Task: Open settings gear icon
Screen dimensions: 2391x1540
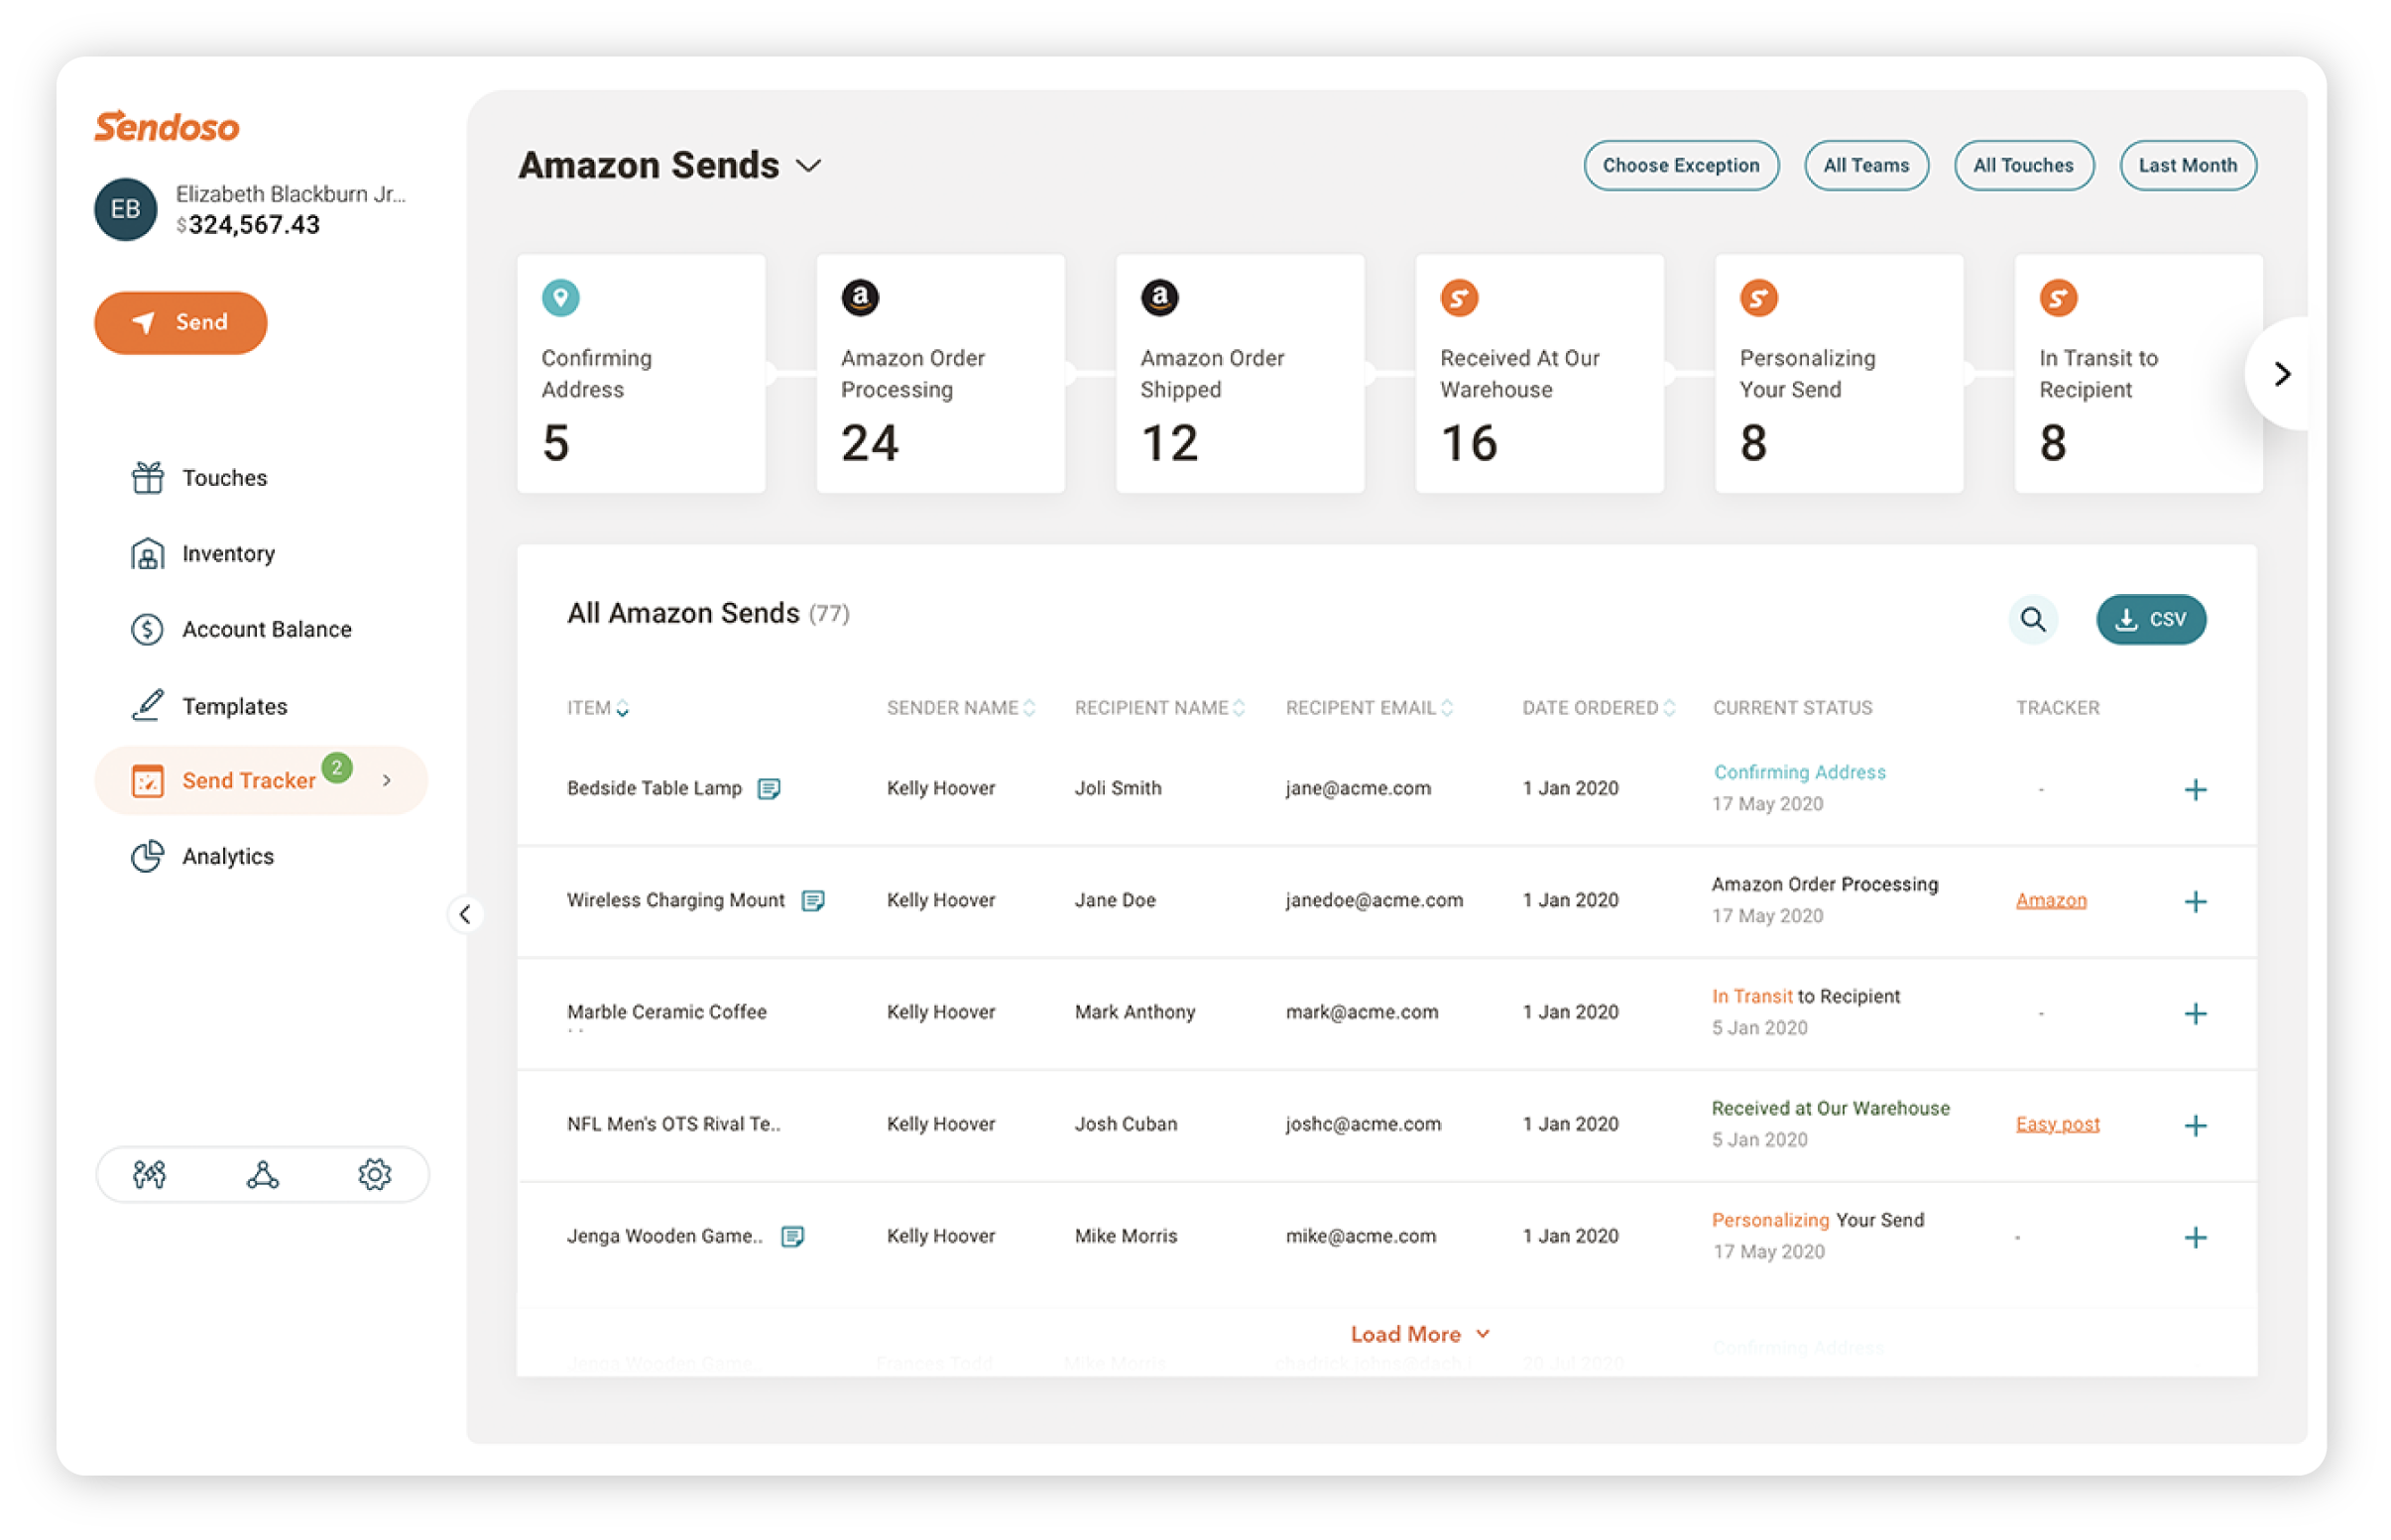Action: click(x=375, y=1174)
